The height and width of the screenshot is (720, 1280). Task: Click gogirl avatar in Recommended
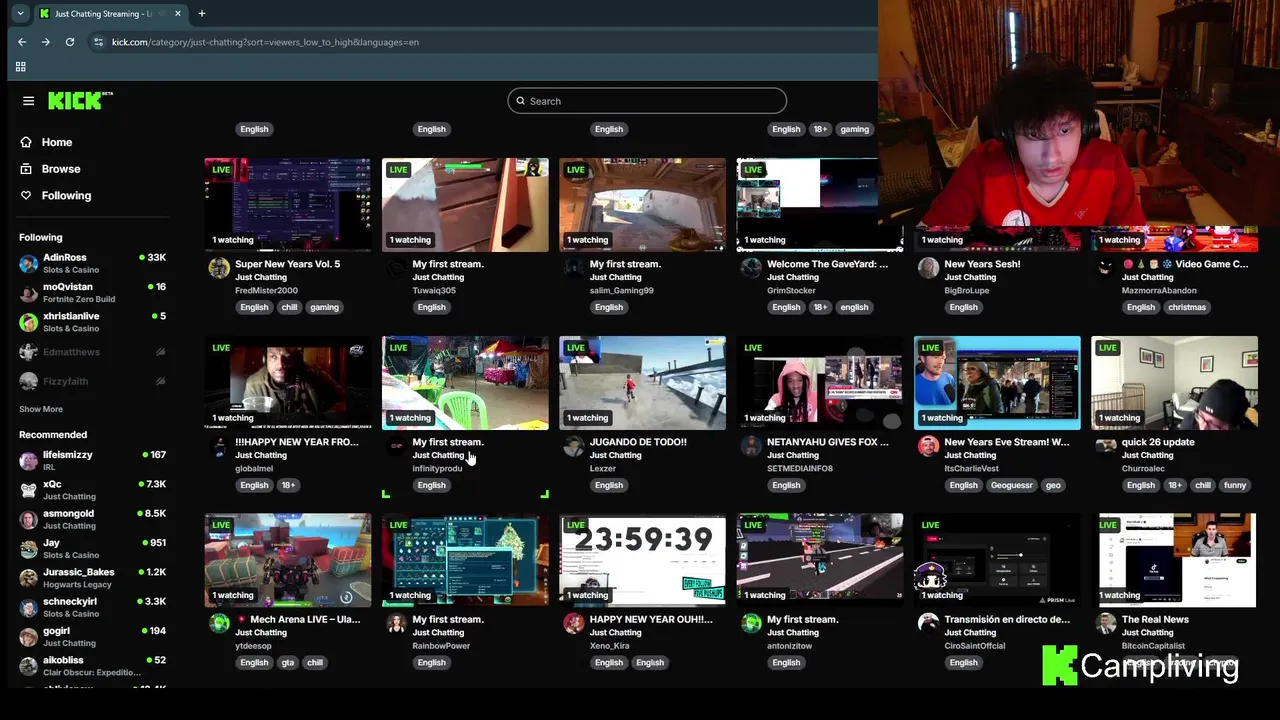tap(28, 636)
